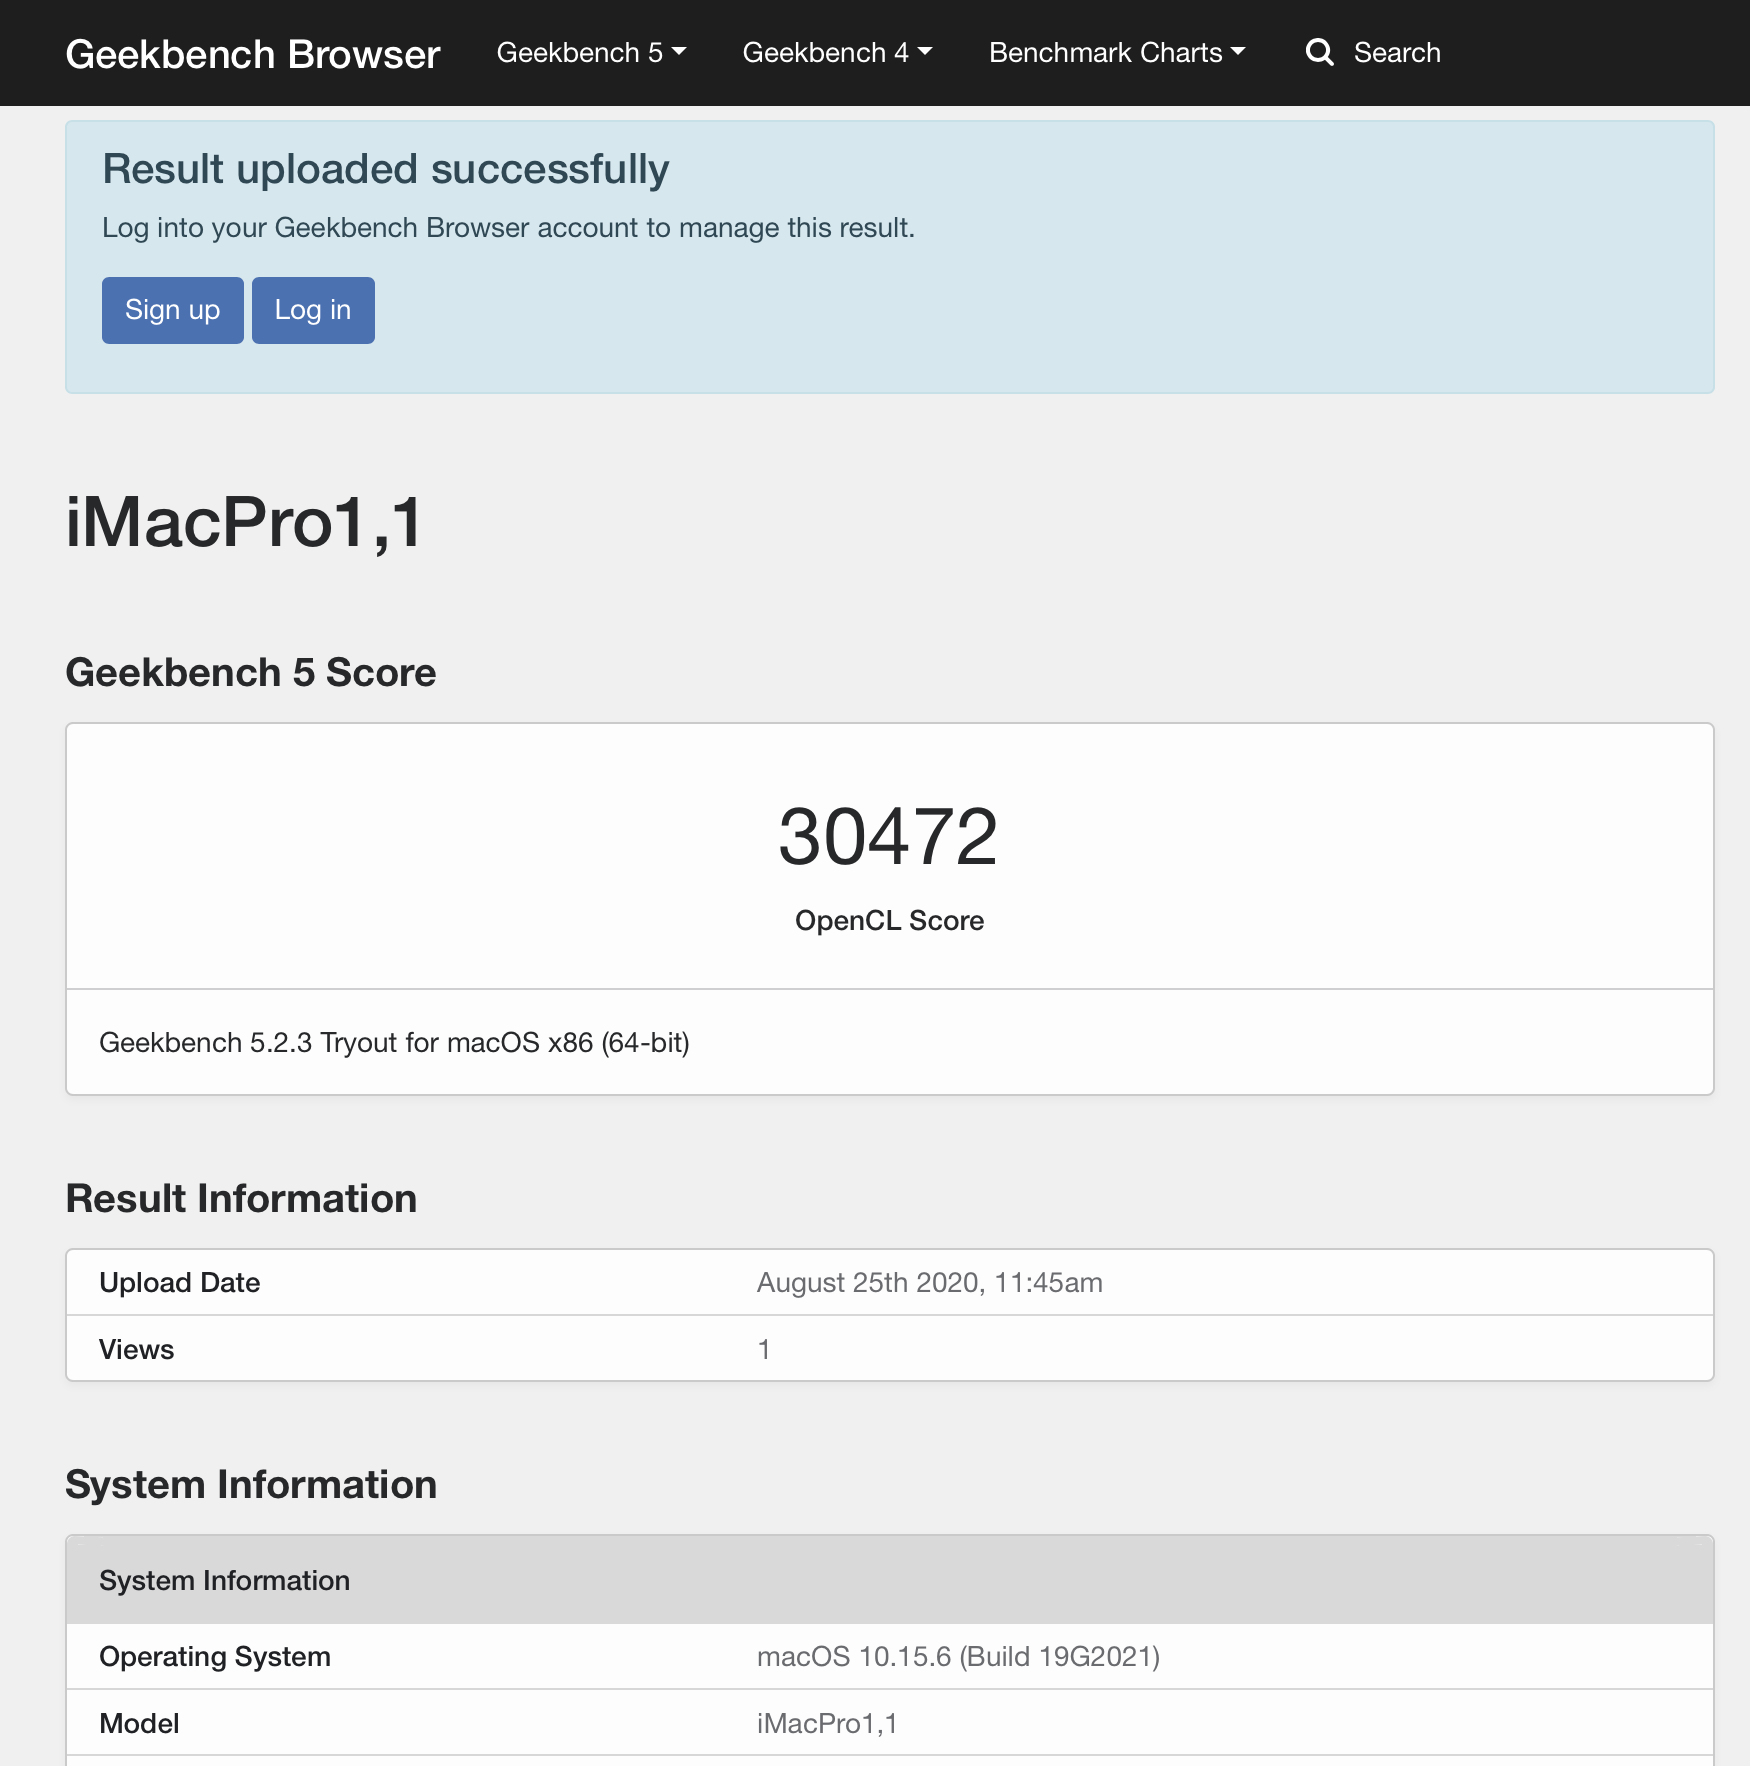This screenshot has height=1766, width=1750.
Task: Select the 30472 score number
Action: point(888,837)
